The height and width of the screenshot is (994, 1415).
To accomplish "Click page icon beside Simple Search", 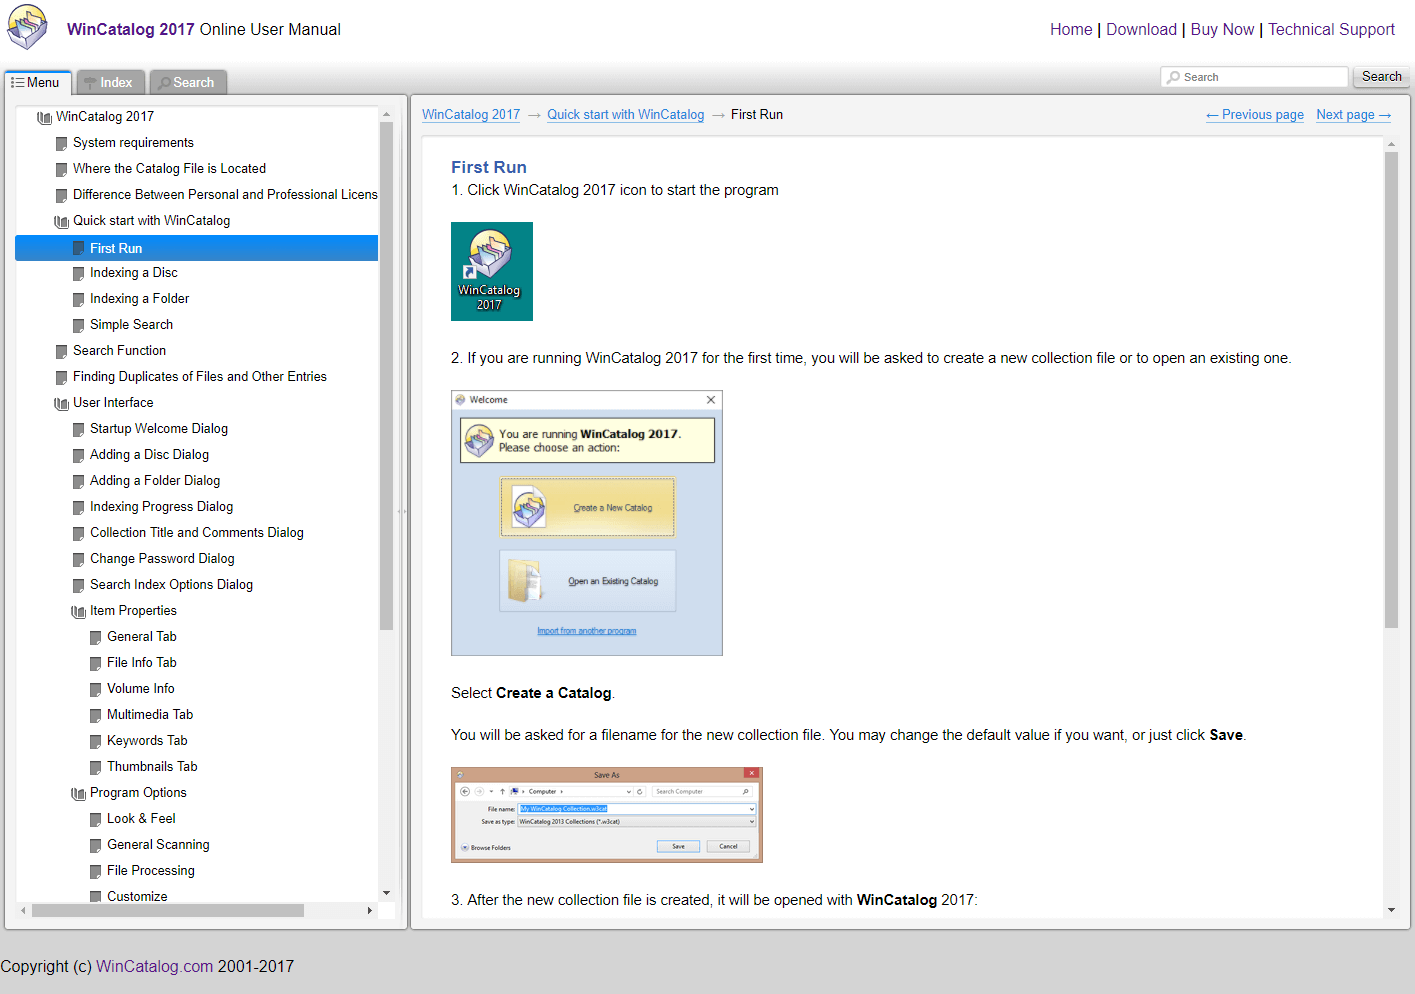I will click(79, 326).
